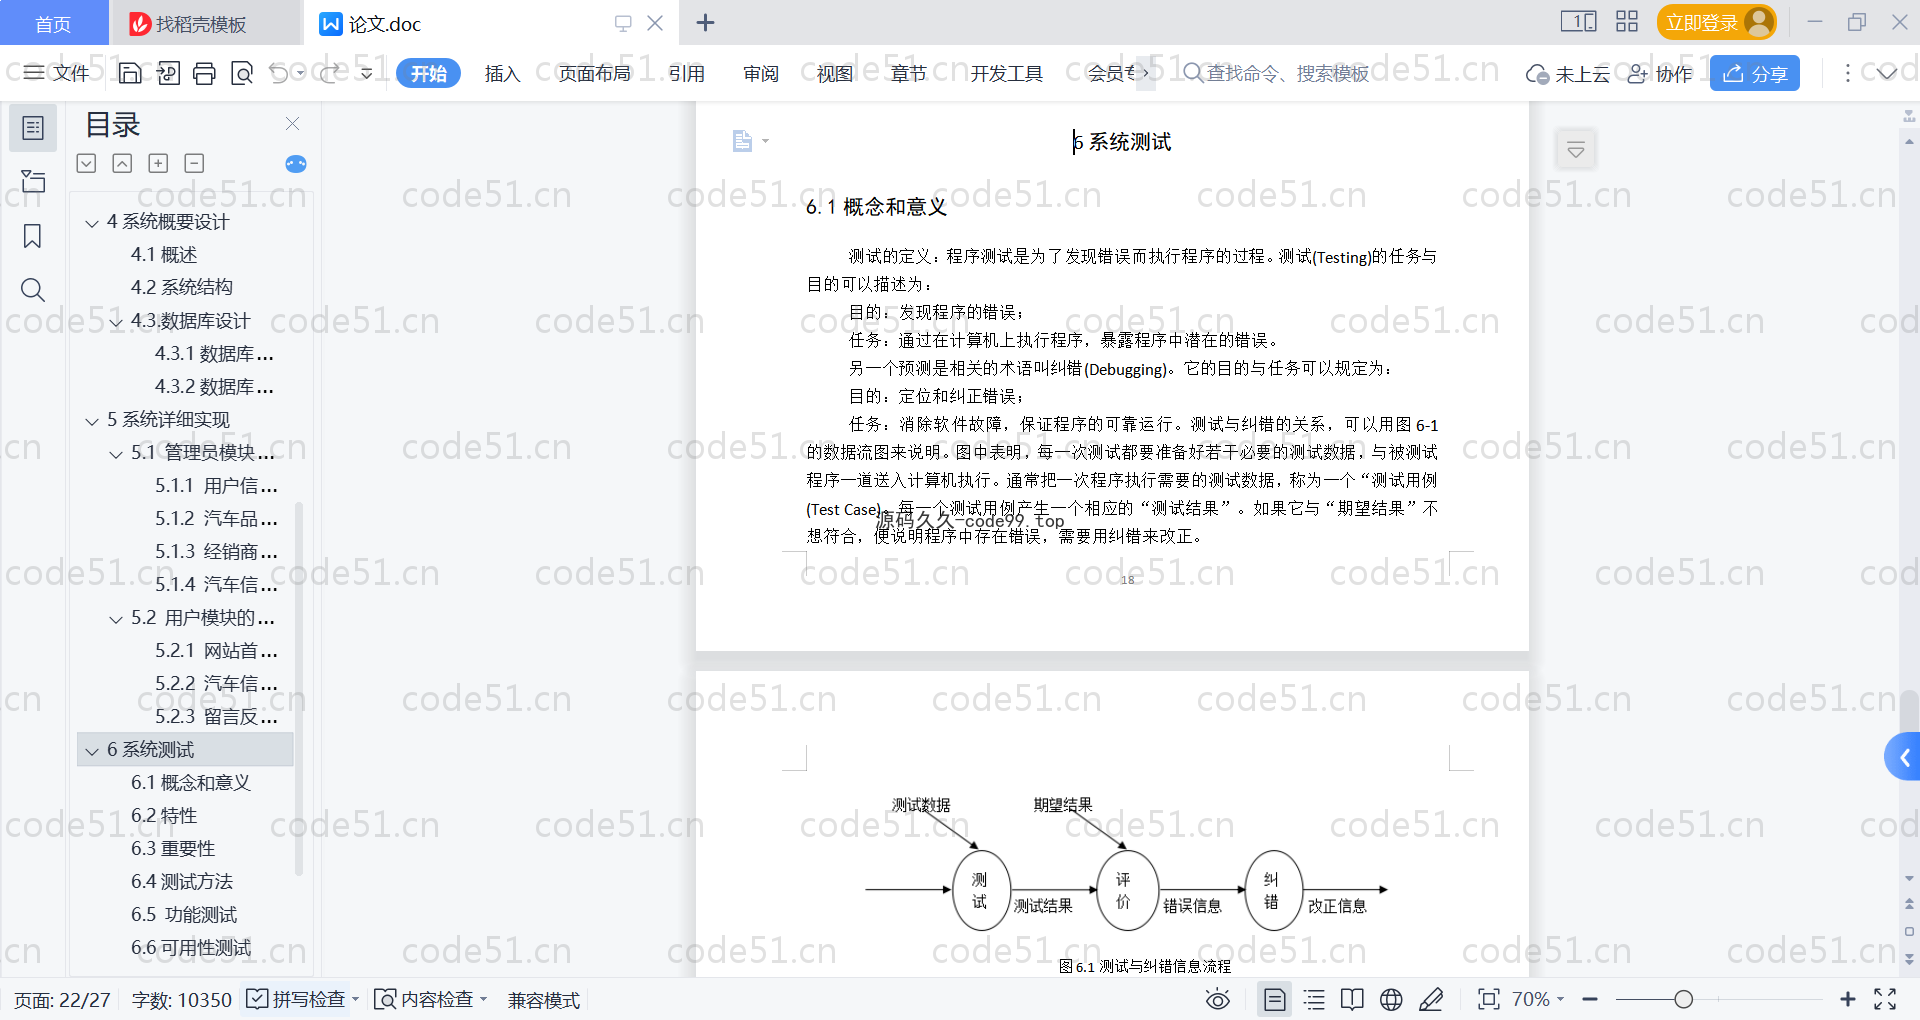Toggle 拼写检查 spell check

(x=296, y=999)
